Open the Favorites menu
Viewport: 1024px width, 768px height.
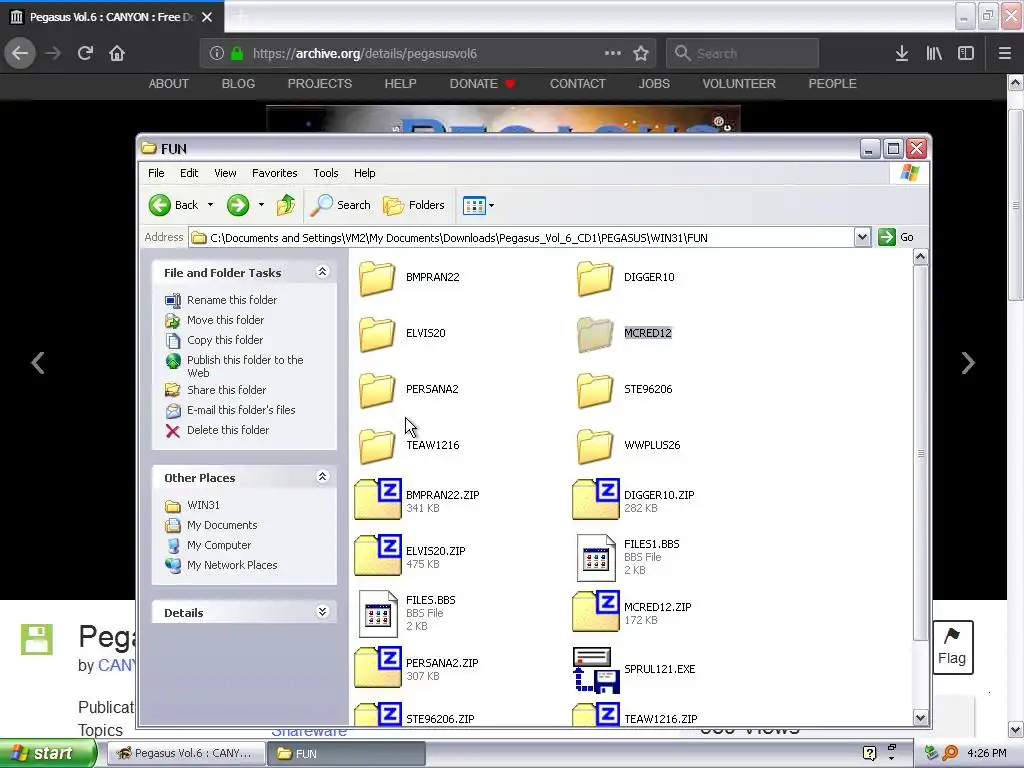[274, 173]
